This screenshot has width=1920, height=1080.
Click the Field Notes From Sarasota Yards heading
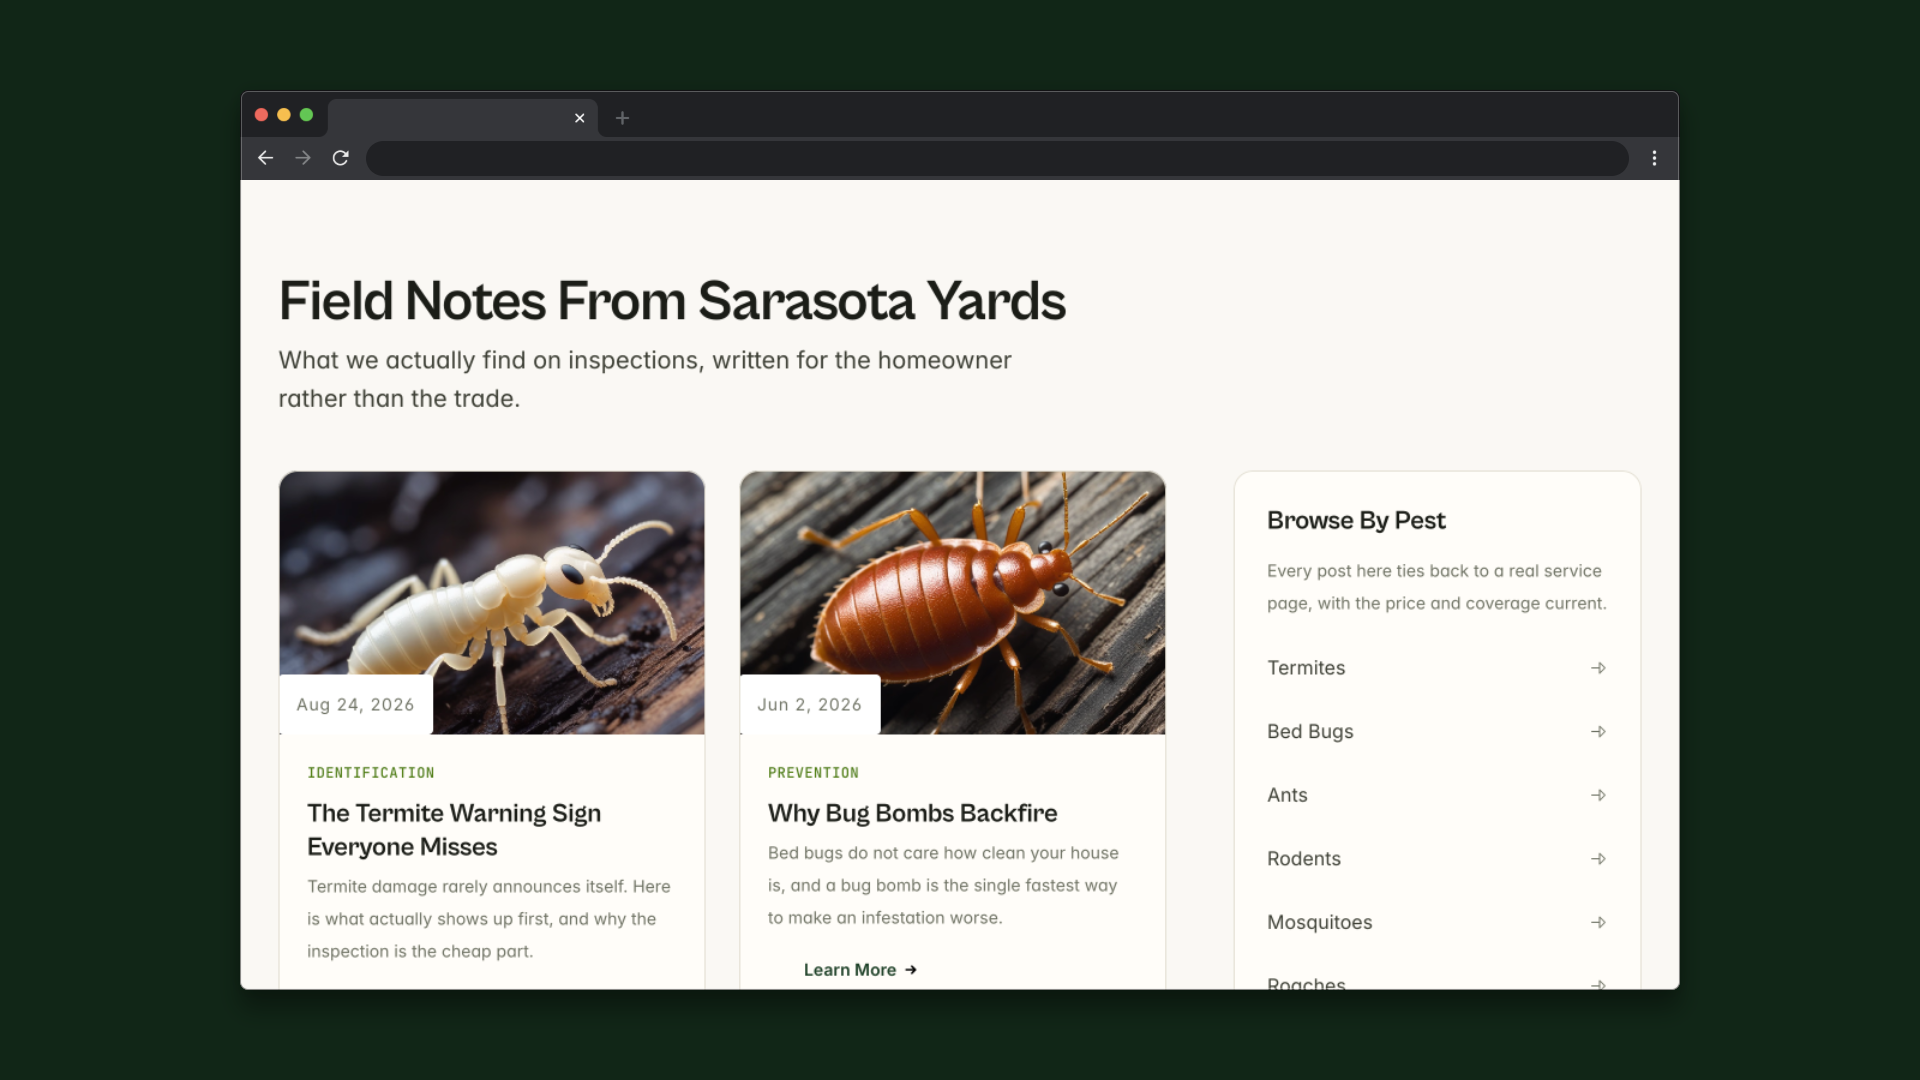[672, 301]
